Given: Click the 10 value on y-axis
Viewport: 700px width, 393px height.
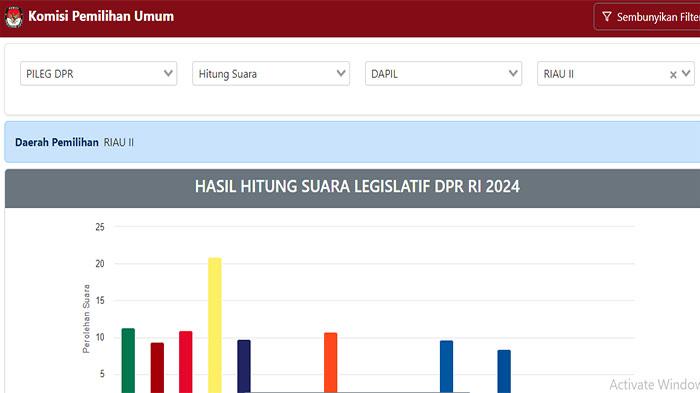Looking at the screenshot, I should pos(100,337).
